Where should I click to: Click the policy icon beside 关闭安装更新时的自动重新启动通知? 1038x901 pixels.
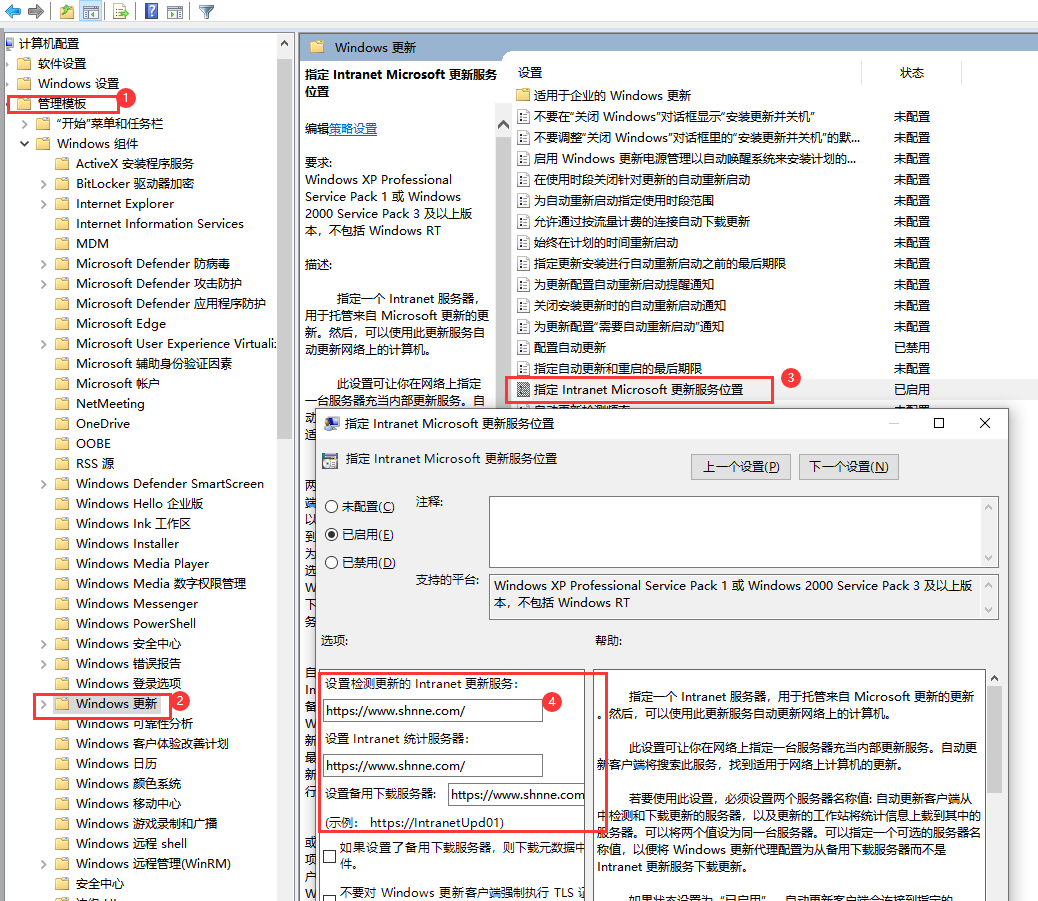[x=523, y=306]
